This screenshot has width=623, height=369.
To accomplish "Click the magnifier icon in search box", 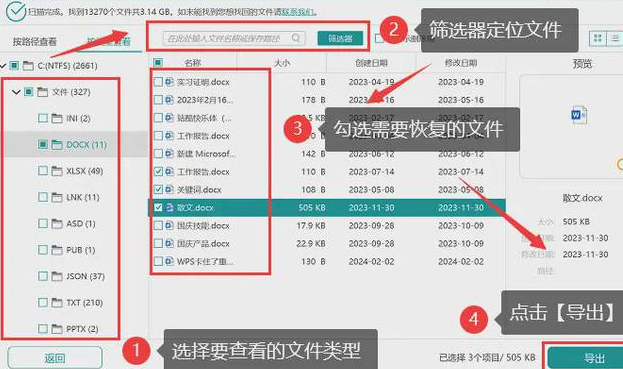I will (296, 38).
